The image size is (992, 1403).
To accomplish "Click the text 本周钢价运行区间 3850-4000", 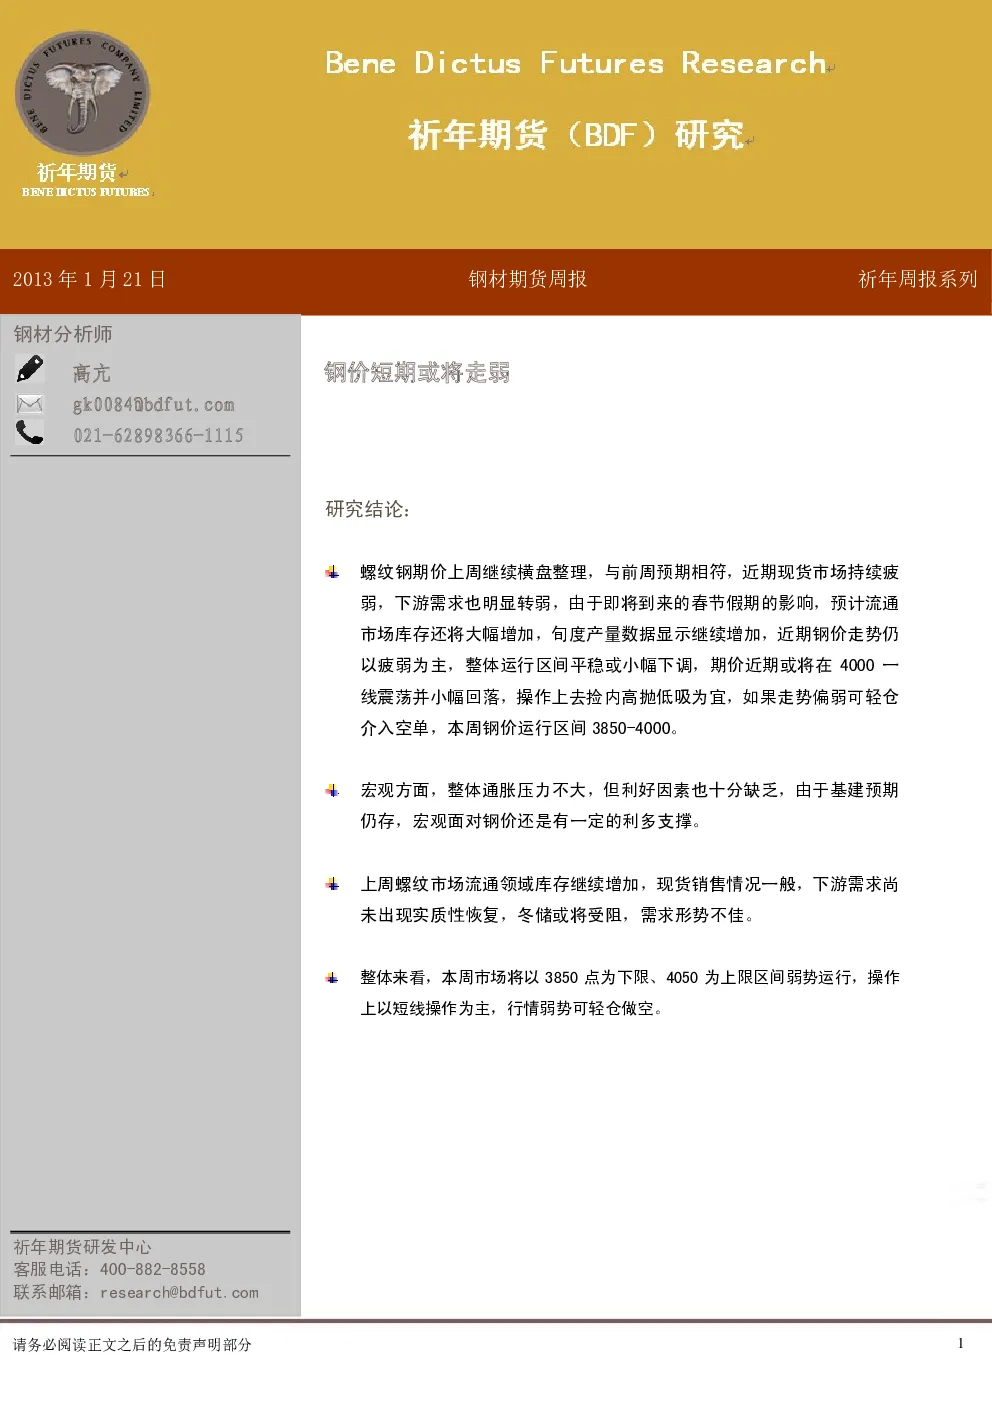I will click(x=558, y=728).
